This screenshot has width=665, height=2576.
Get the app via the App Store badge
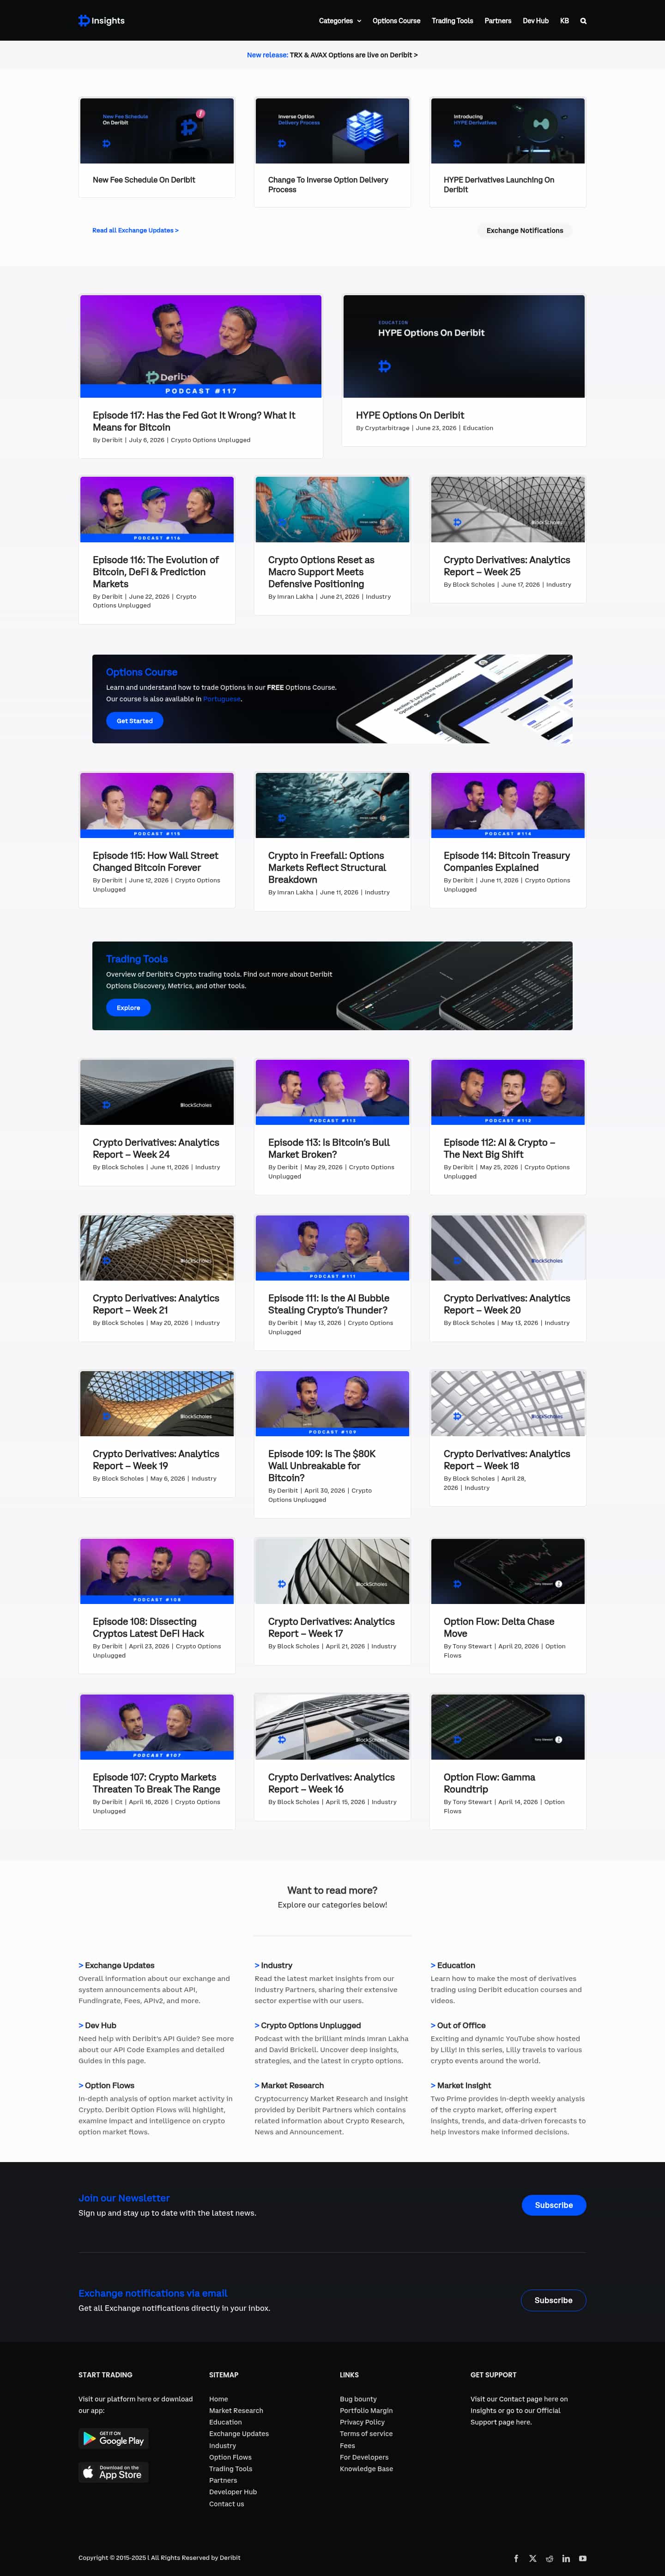pos(113,2472)
